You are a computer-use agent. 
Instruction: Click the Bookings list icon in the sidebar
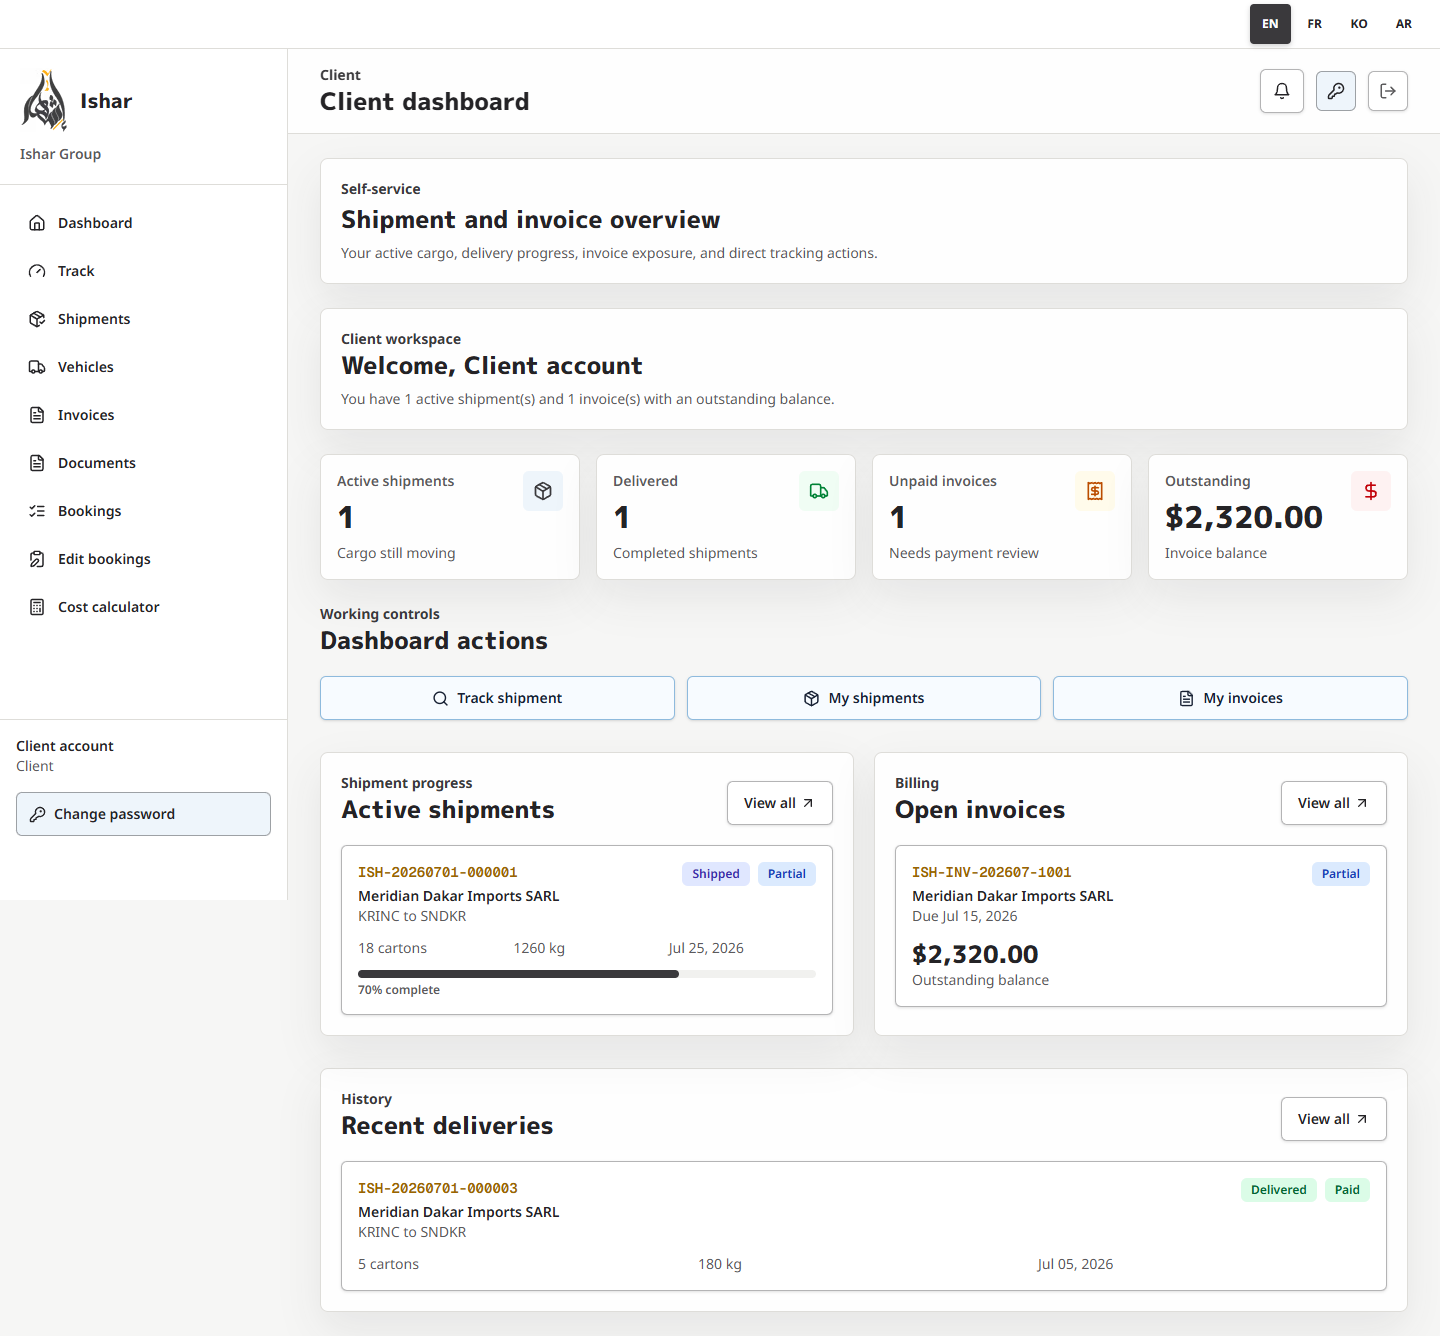click(x=37, y=511)
